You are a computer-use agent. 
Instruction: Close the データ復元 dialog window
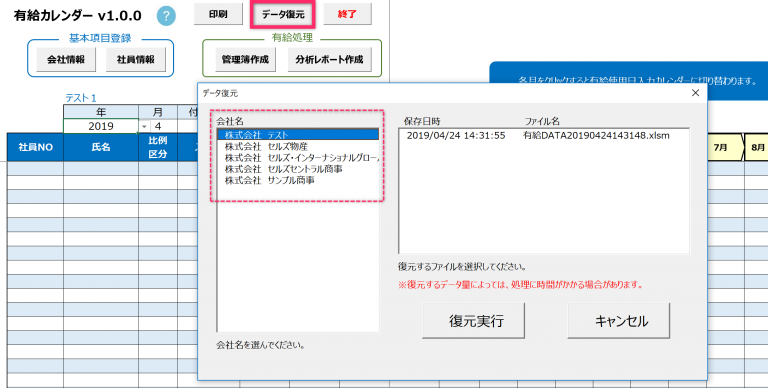(695, 93)
